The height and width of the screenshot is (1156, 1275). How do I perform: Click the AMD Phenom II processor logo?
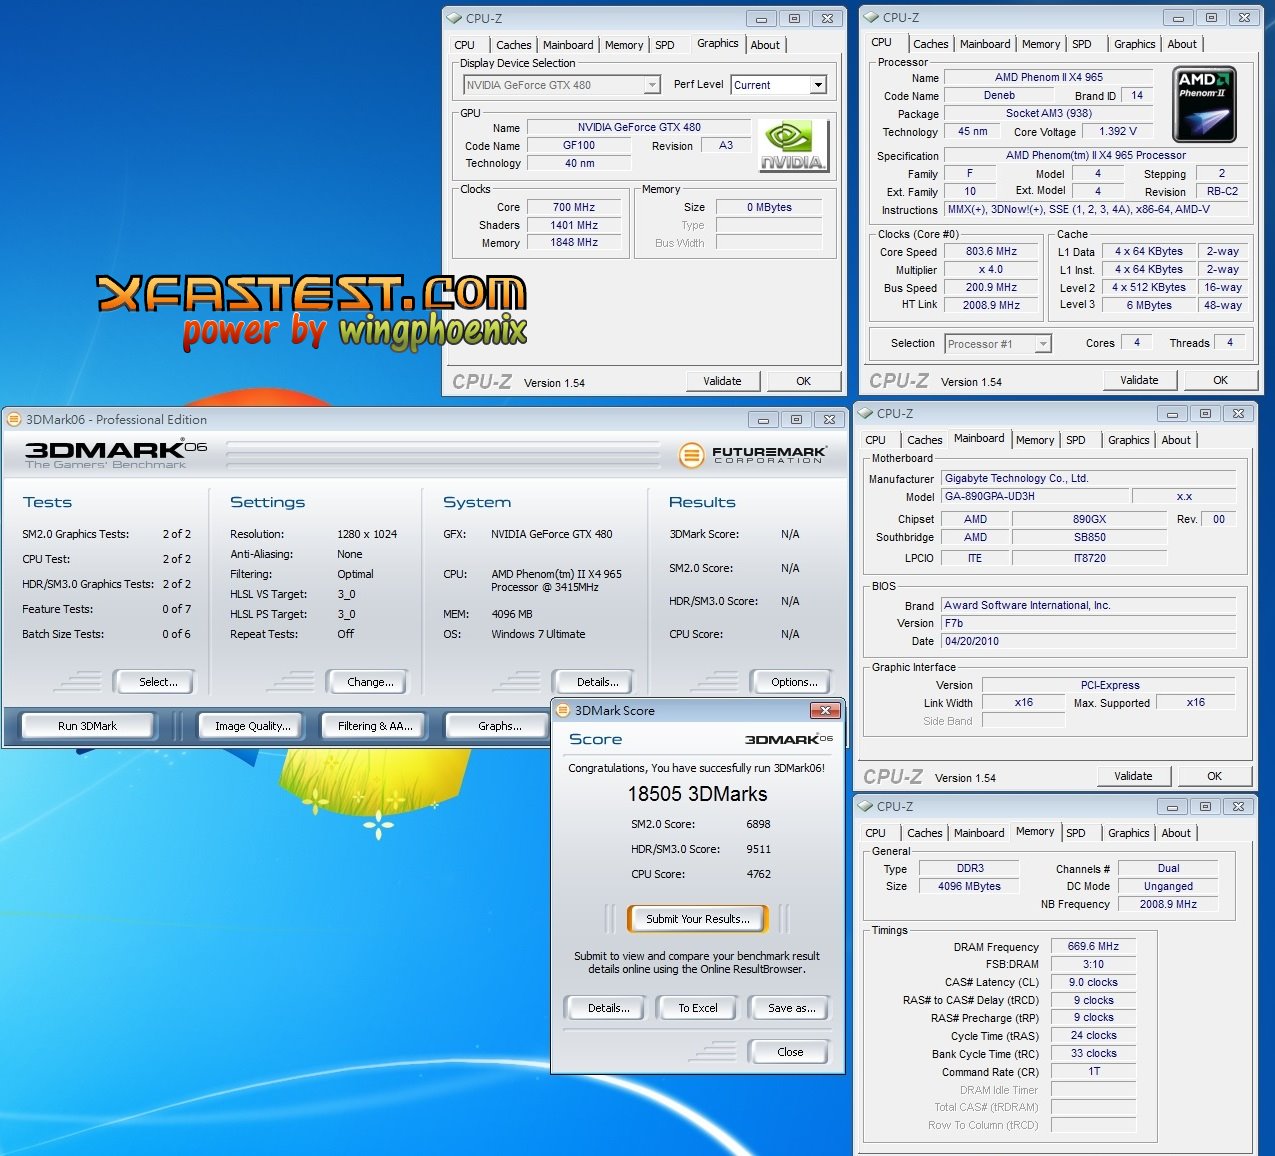click(x=1203, y=104)
